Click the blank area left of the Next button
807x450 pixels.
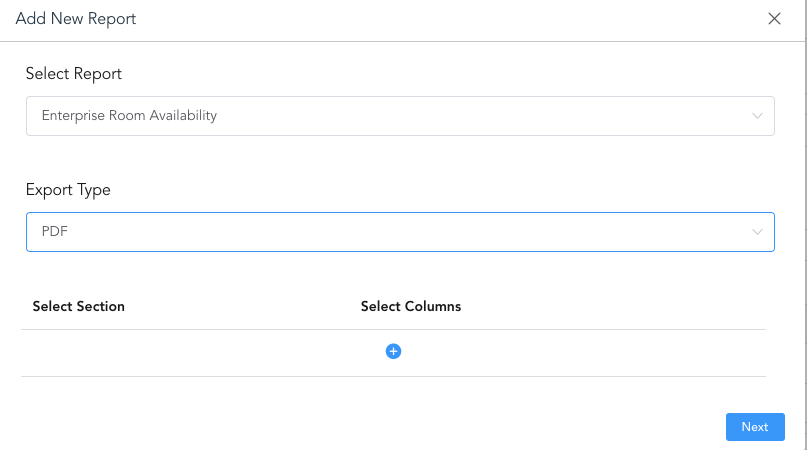[500, 427]
